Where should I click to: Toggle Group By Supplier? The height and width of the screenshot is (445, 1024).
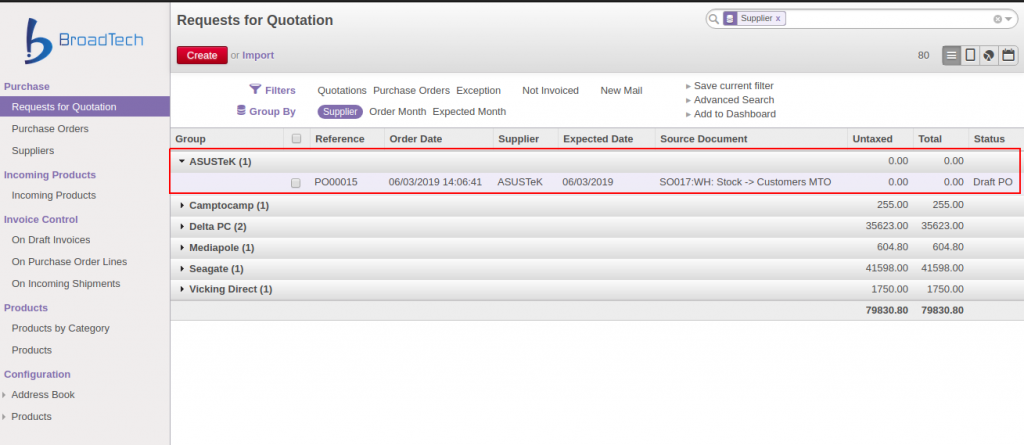tap(340, 112)
